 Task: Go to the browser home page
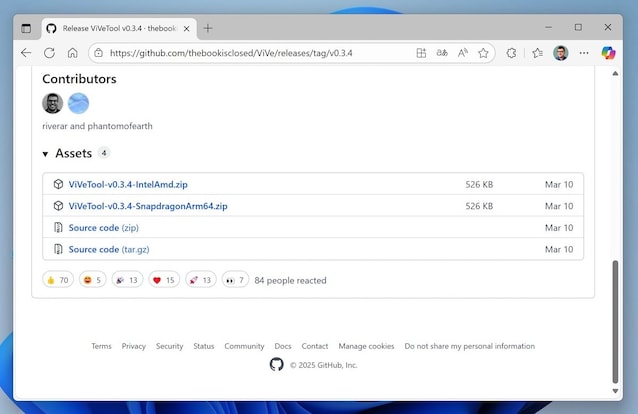point(73,53)
